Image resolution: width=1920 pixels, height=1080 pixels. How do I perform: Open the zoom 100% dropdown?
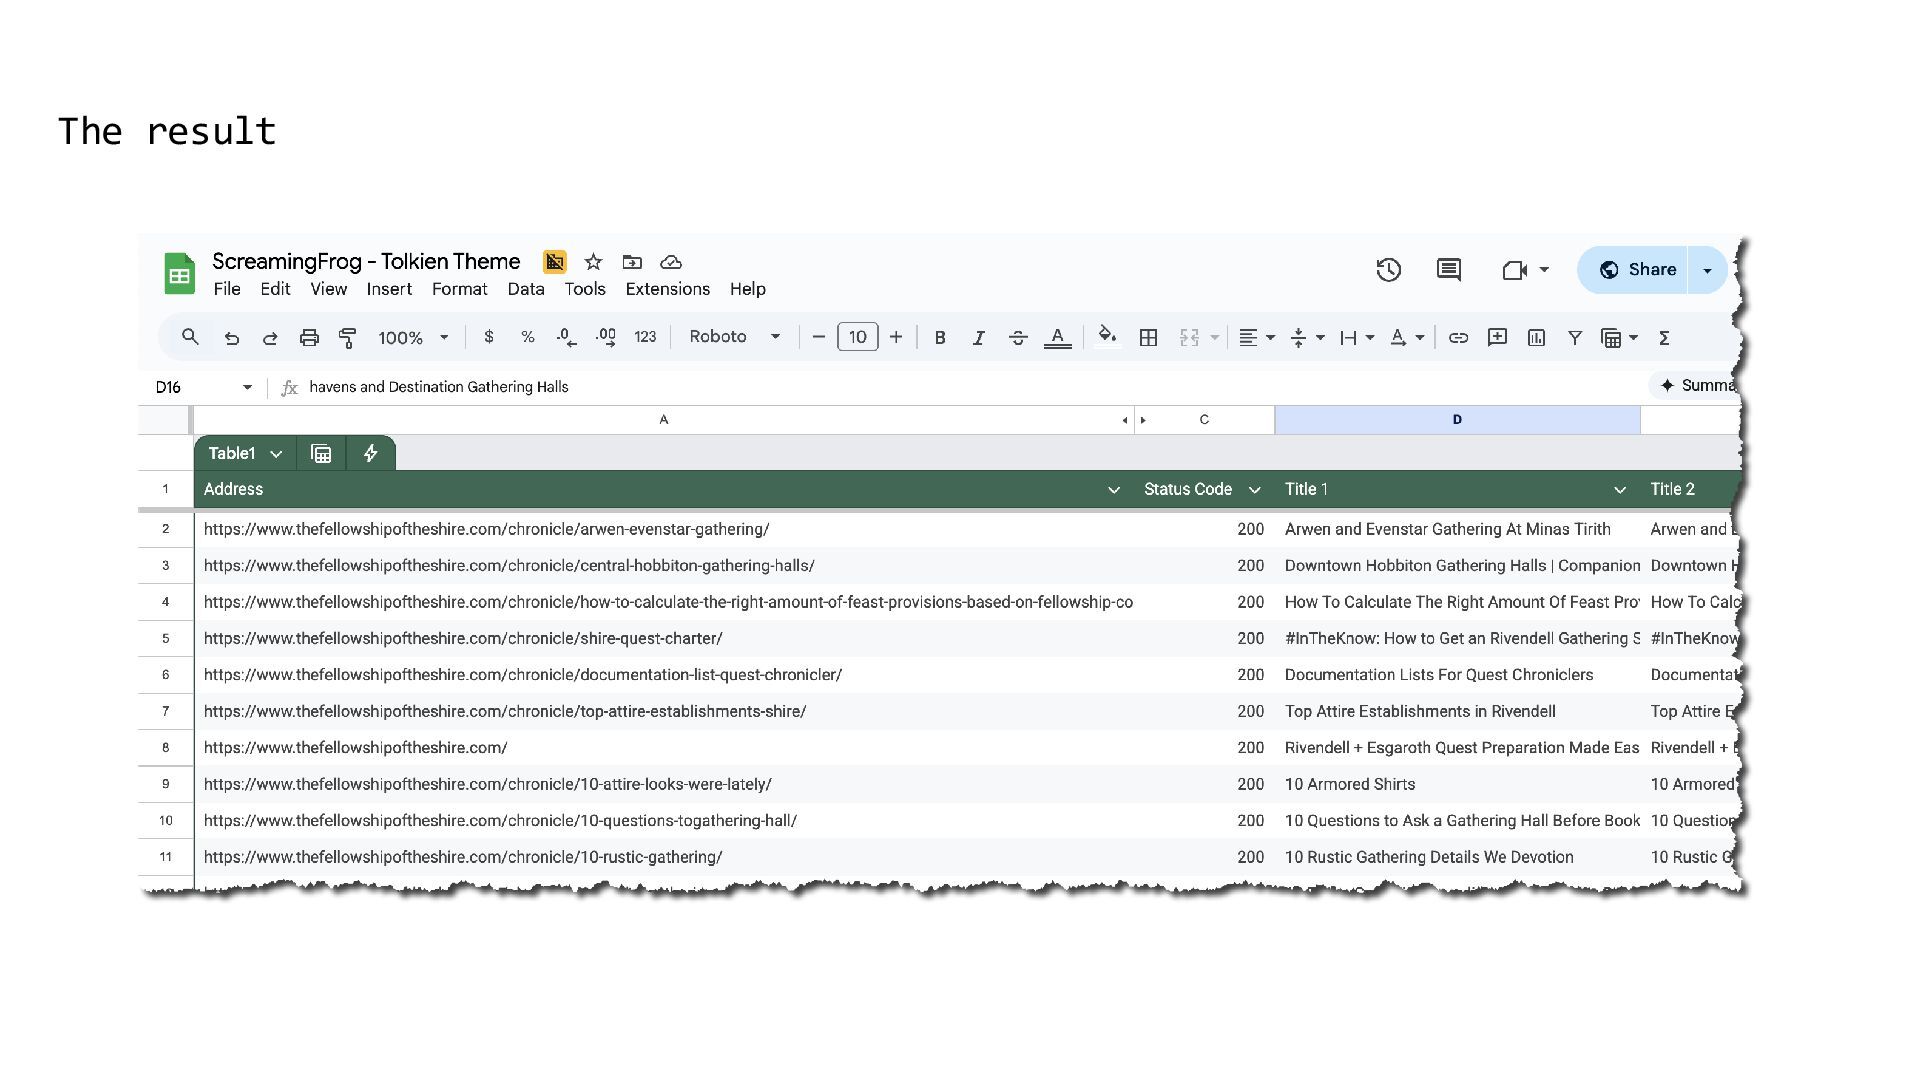(x=413, y=338)
